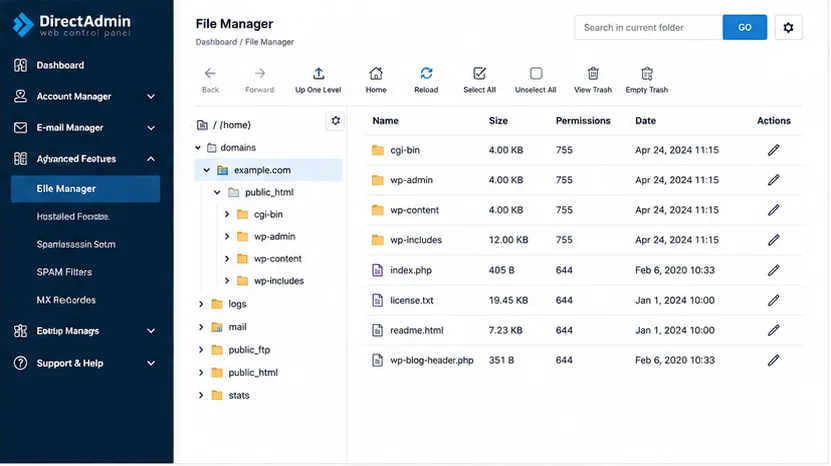Screen dimensions: 831x466
Task: Focus the Search in current folder field
Action: 649,27
